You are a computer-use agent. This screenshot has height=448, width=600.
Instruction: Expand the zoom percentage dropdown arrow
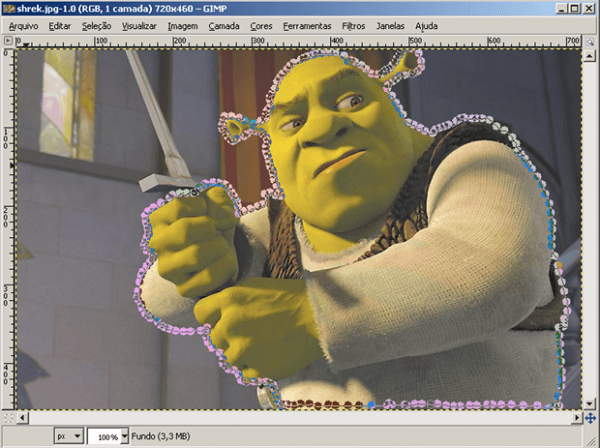point(124,436)
